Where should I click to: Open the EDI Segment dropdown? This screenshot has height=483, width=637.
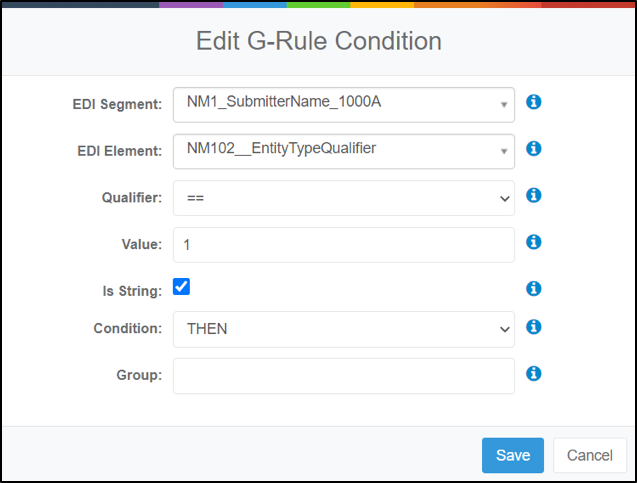344,105
